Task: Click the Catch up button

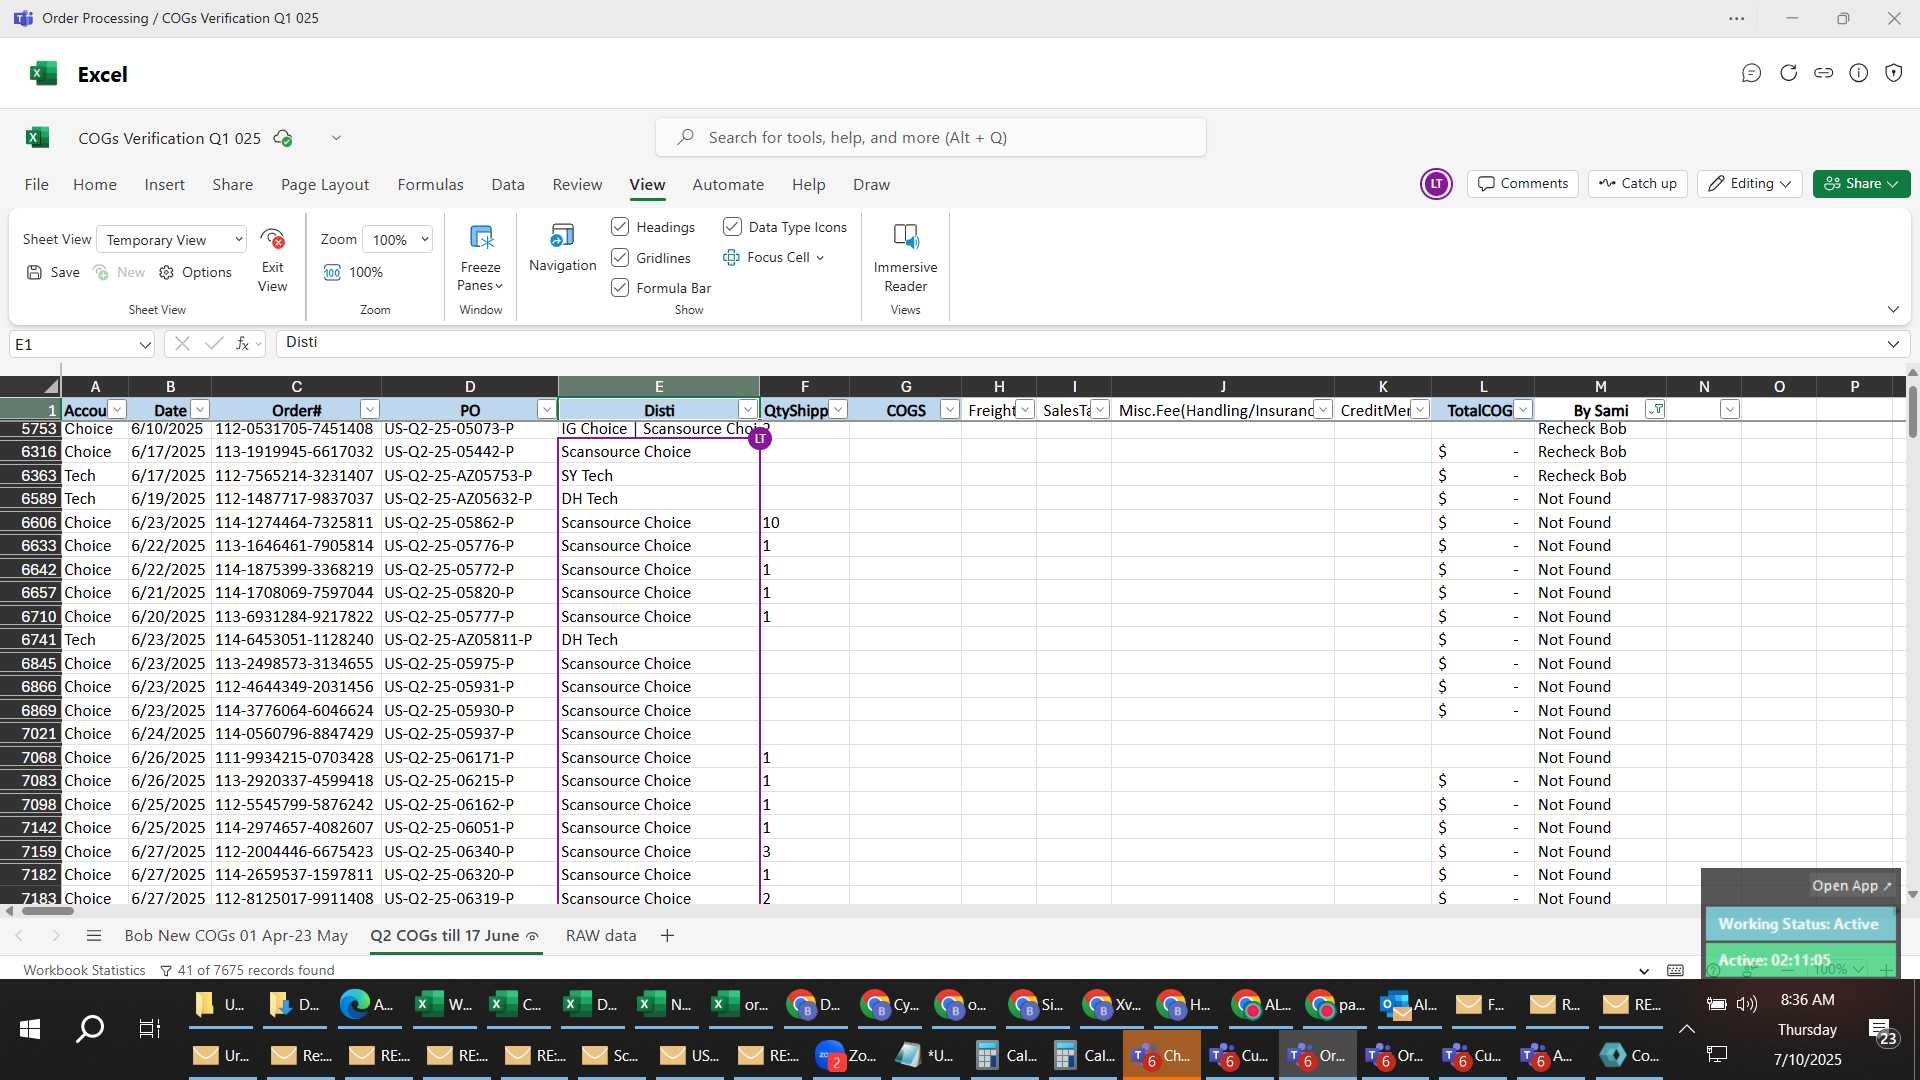Action: [1637, 184]
